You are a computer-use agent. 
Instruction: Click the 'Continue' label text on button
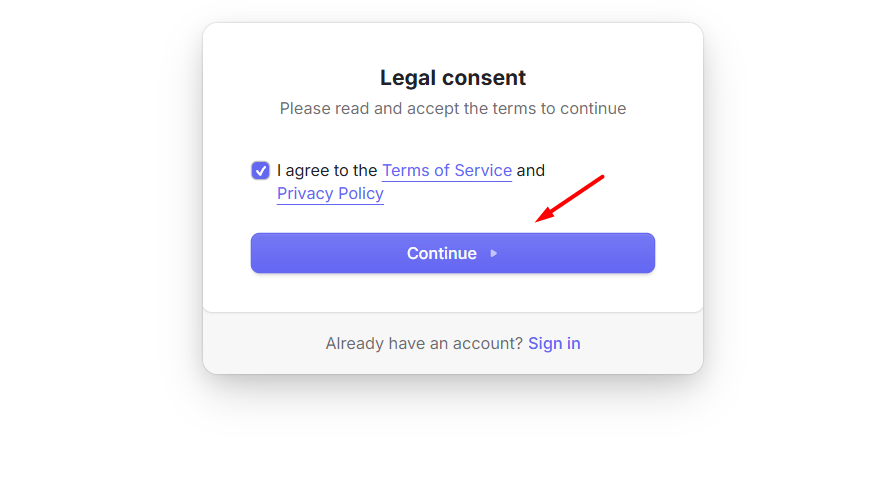coord(441,254)
